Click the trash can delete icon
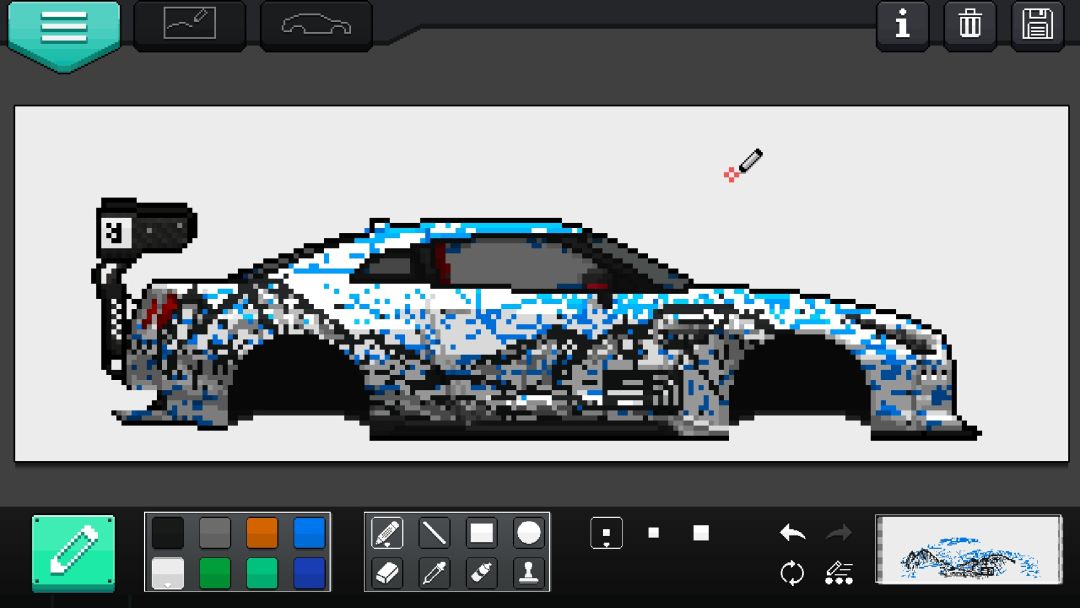 point(970,25)
